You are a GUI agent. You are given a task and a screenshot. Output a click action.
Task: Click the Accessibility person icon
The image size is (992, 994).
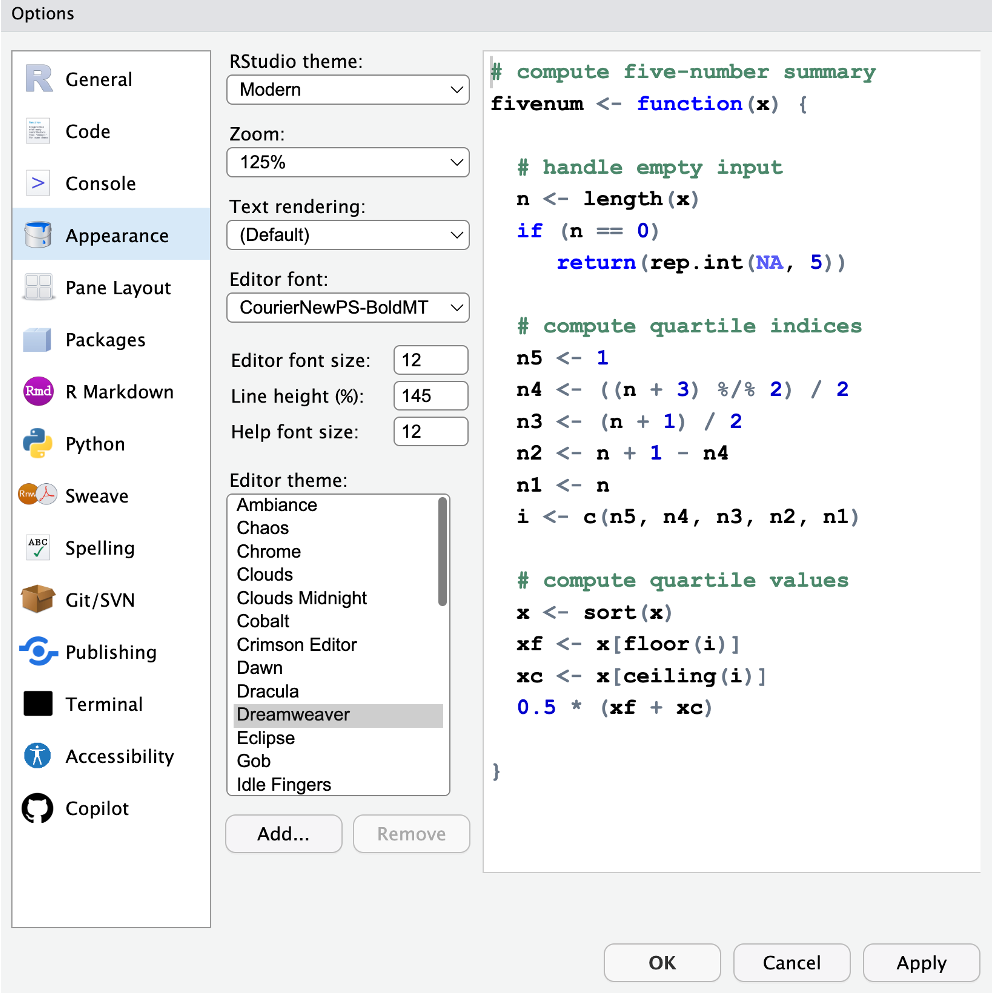(x=37, y=756)
